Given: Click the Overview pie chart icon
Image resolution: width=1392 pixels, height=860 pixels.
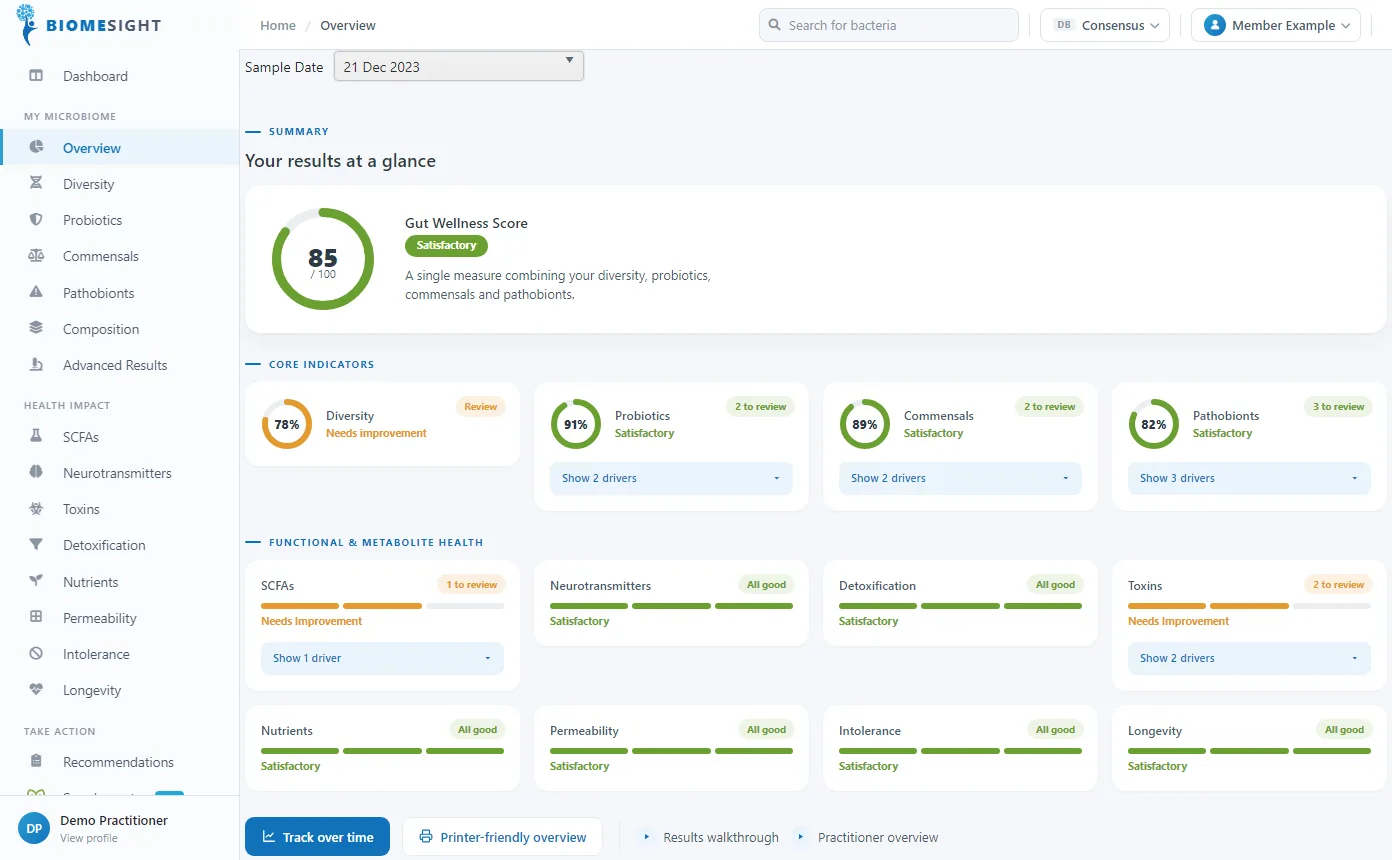Looking at the screenshot, I should [36, 148].
